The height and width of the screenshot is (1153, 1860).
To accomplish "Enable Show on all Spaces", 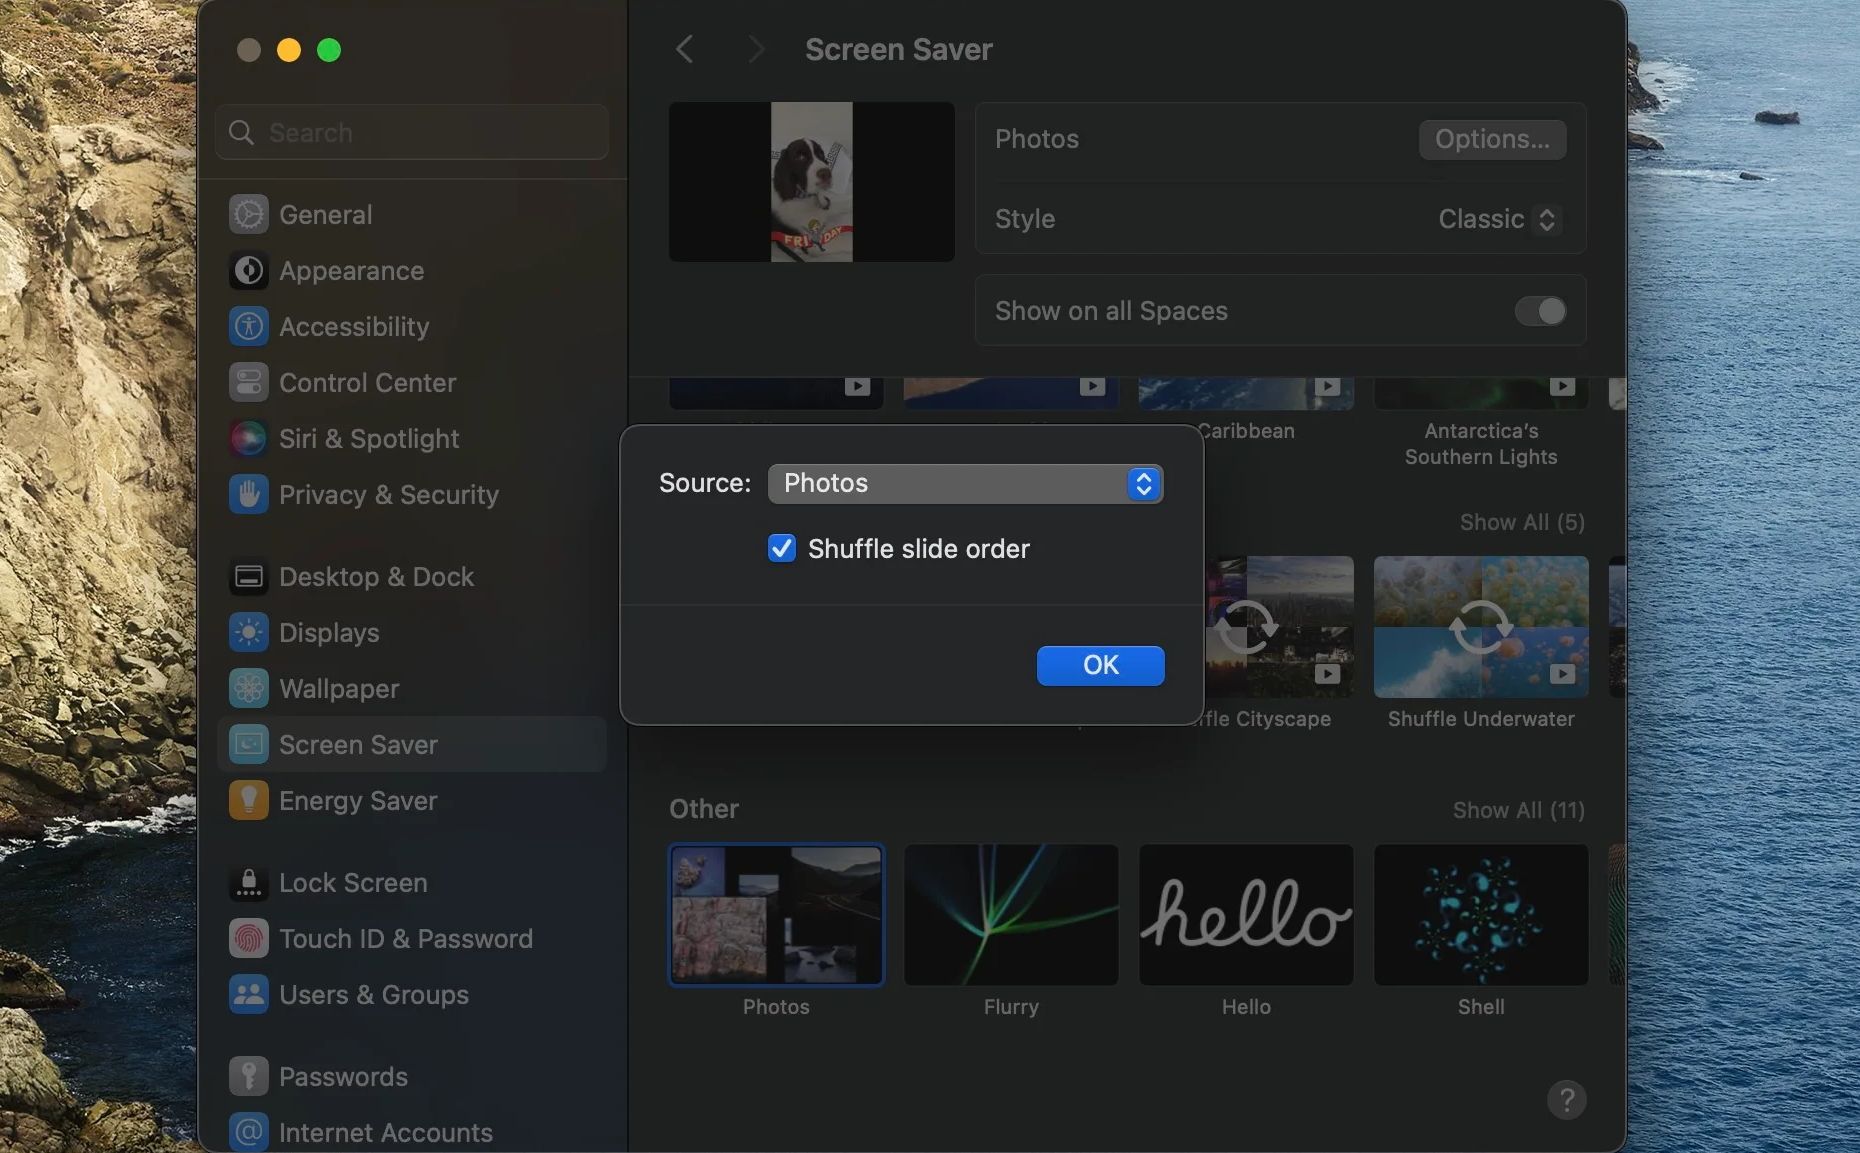I will [1539, 311].
